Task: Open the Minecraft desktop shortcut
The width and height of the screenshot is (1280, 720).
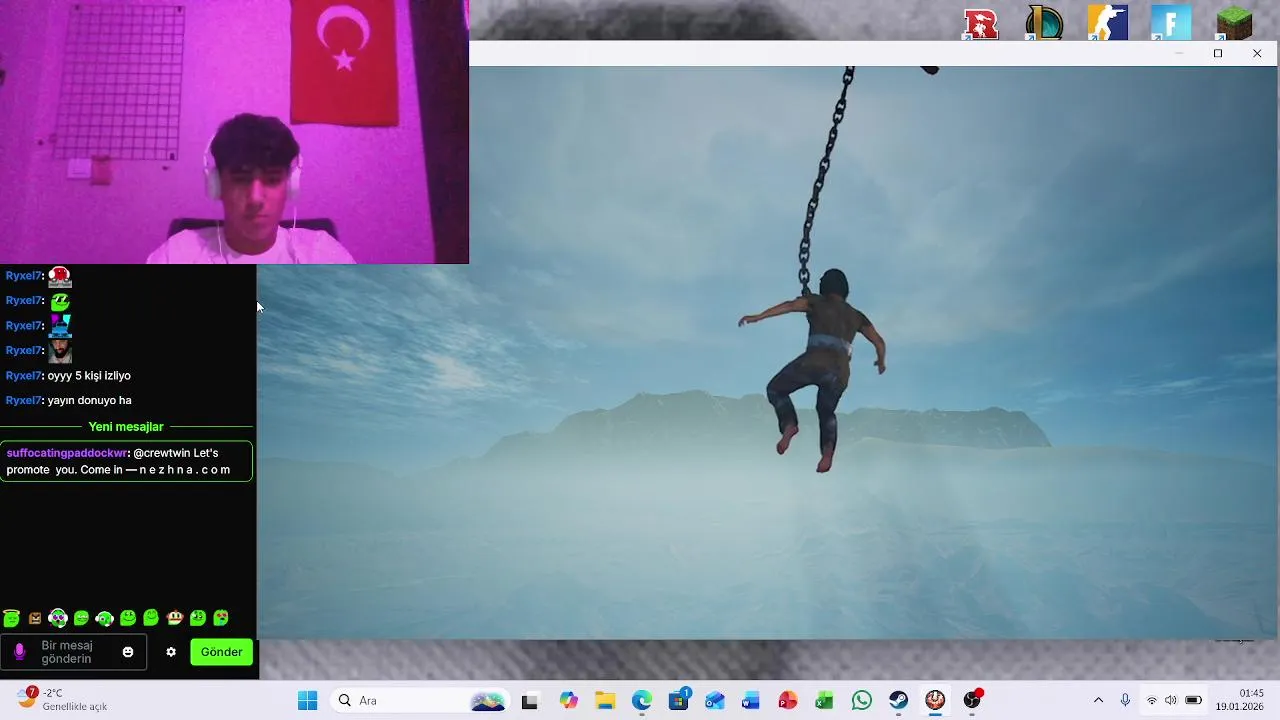Action: [1234, 23]
